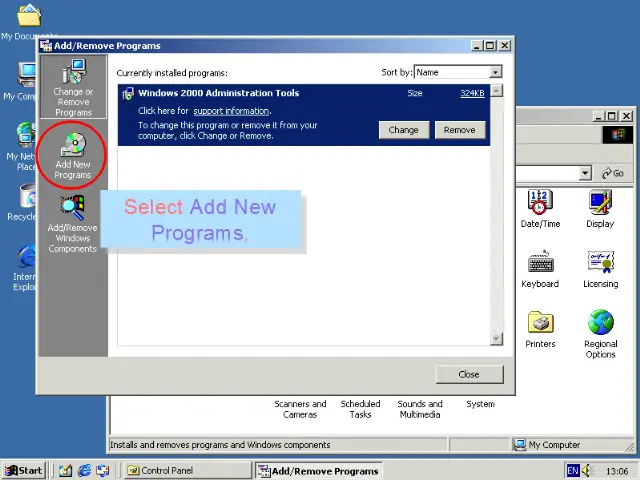This screenshot has height=480, width=640.
Task: Open Control Panel address bar dropdown arrow
Action: 585,173
